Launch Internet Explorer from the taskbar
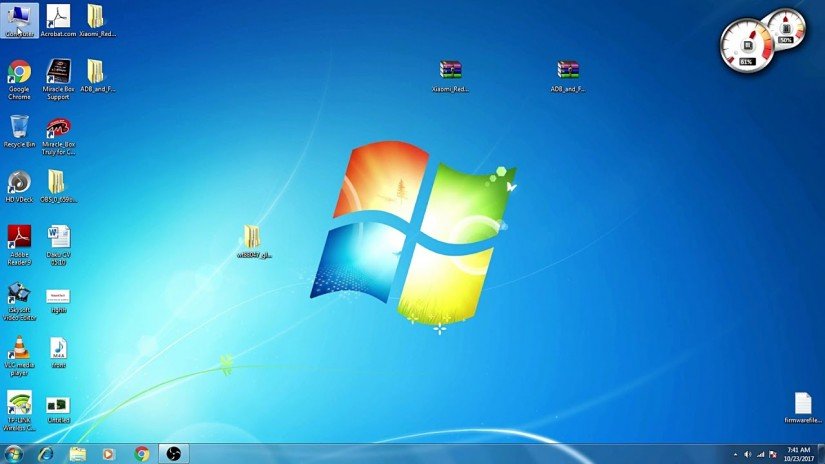The width and height of the screenshot is (825, 464). [46, 453]
